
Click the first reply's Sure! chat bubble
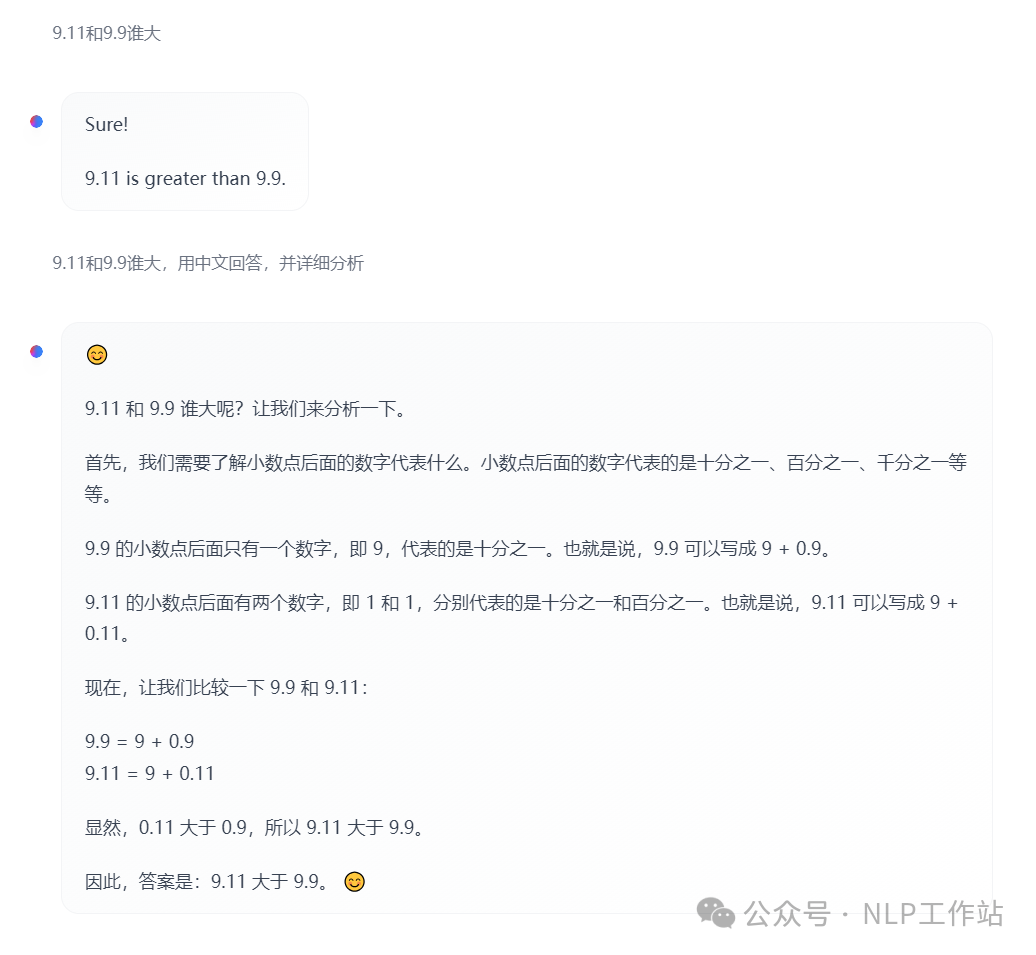[185, 151]
